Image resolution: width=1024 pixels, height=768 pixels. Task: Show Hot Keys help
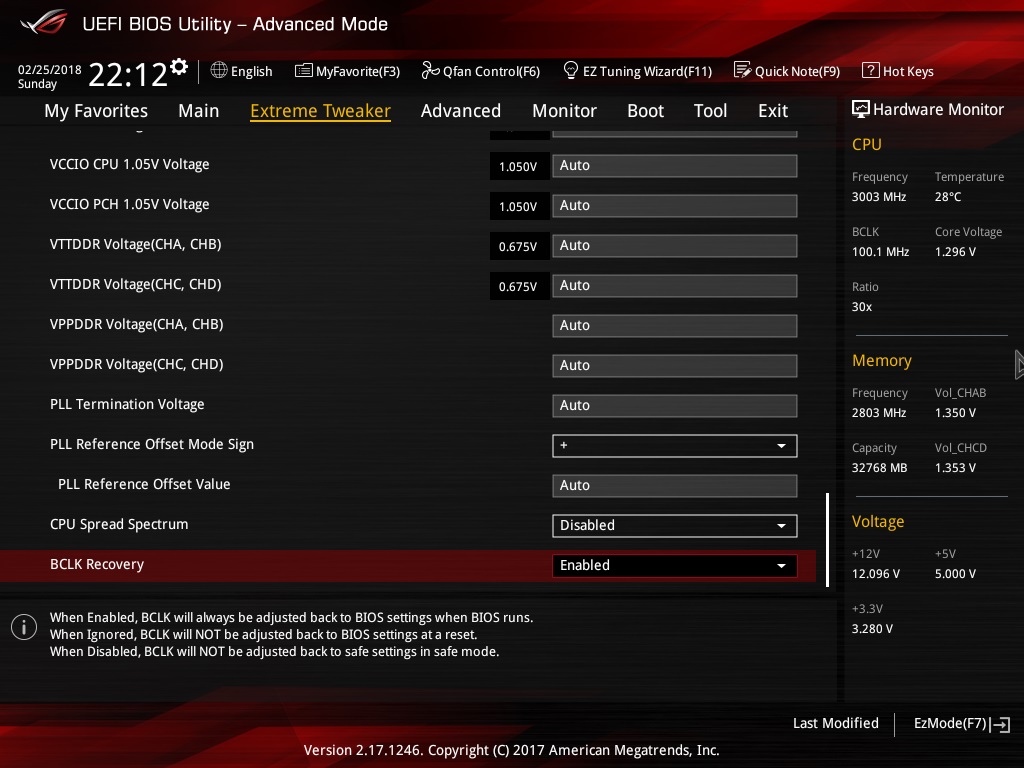(908, 71)
